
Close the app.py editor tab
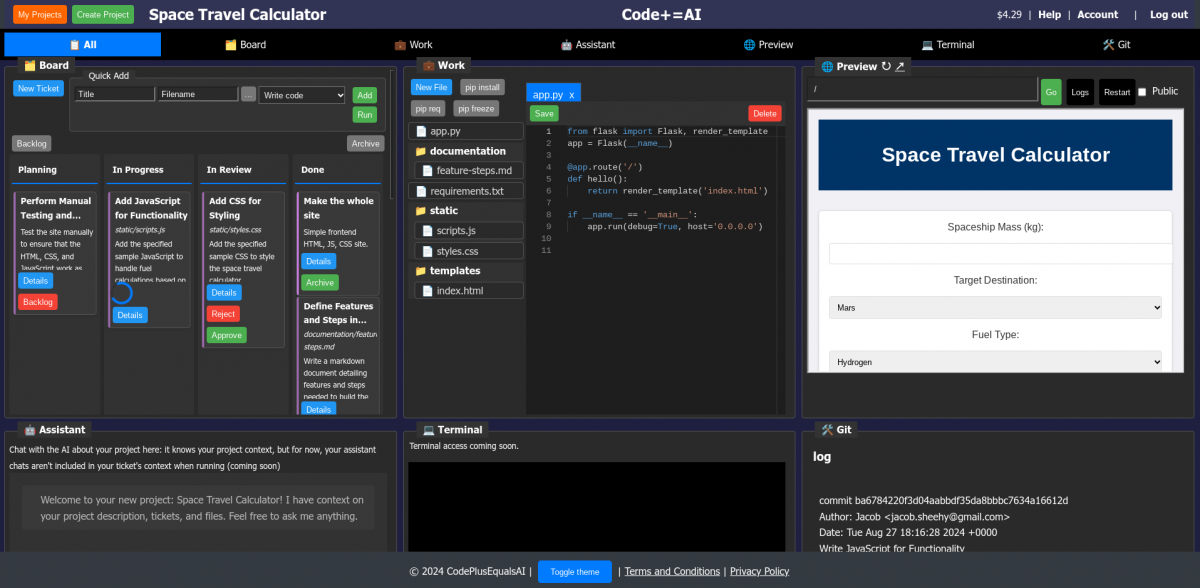pyautogui.click(x=571, y=95)
